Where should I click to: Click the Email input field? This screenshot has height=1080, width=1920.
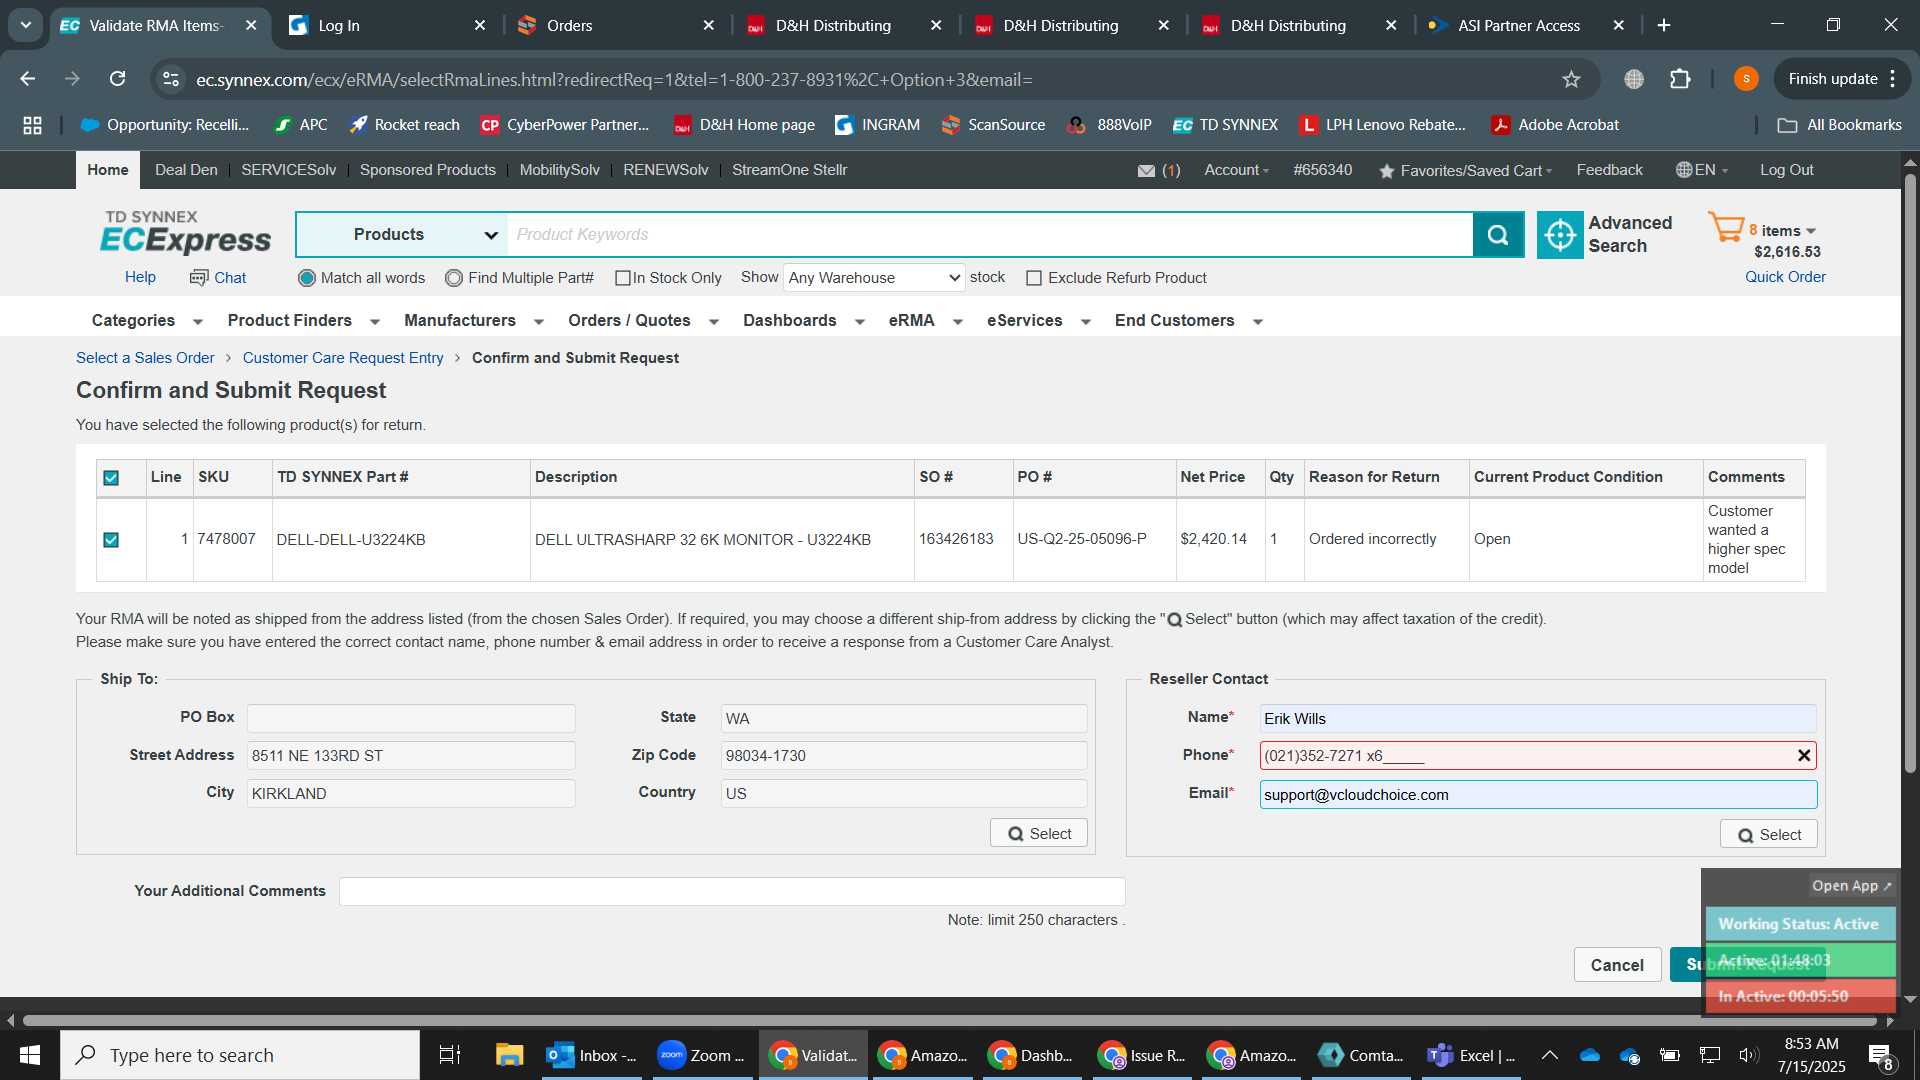click(x=1538, y=795)
